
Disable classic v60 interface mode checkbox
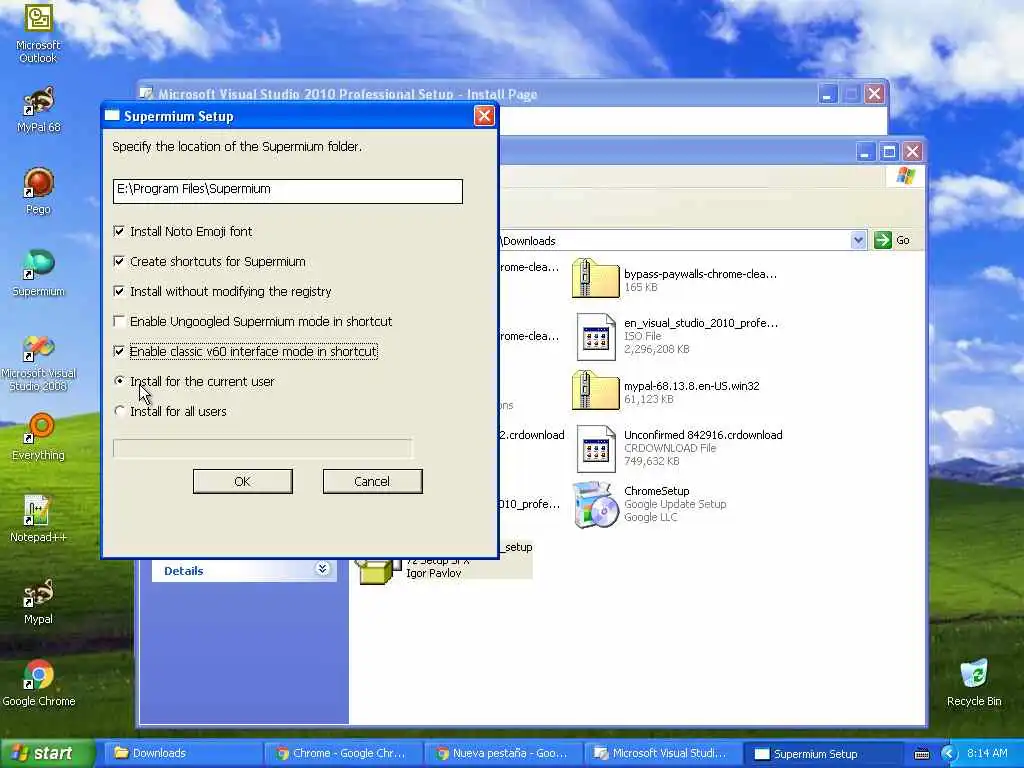click(119, 351)
